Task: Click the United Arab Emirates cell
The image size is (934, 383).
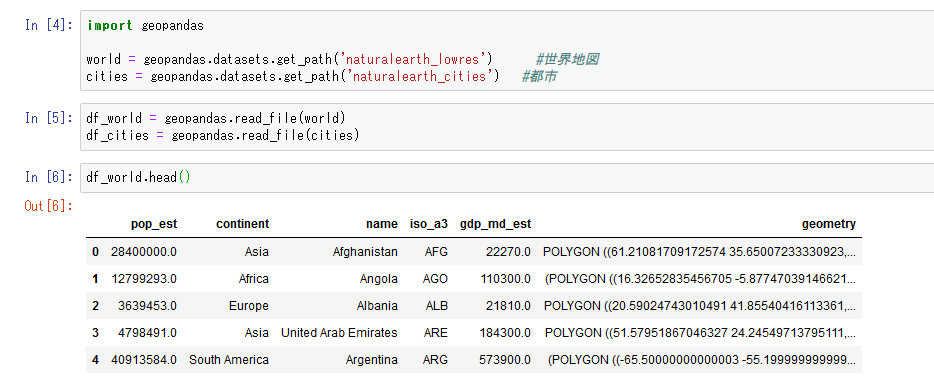Action: click(x=340, y=332)
